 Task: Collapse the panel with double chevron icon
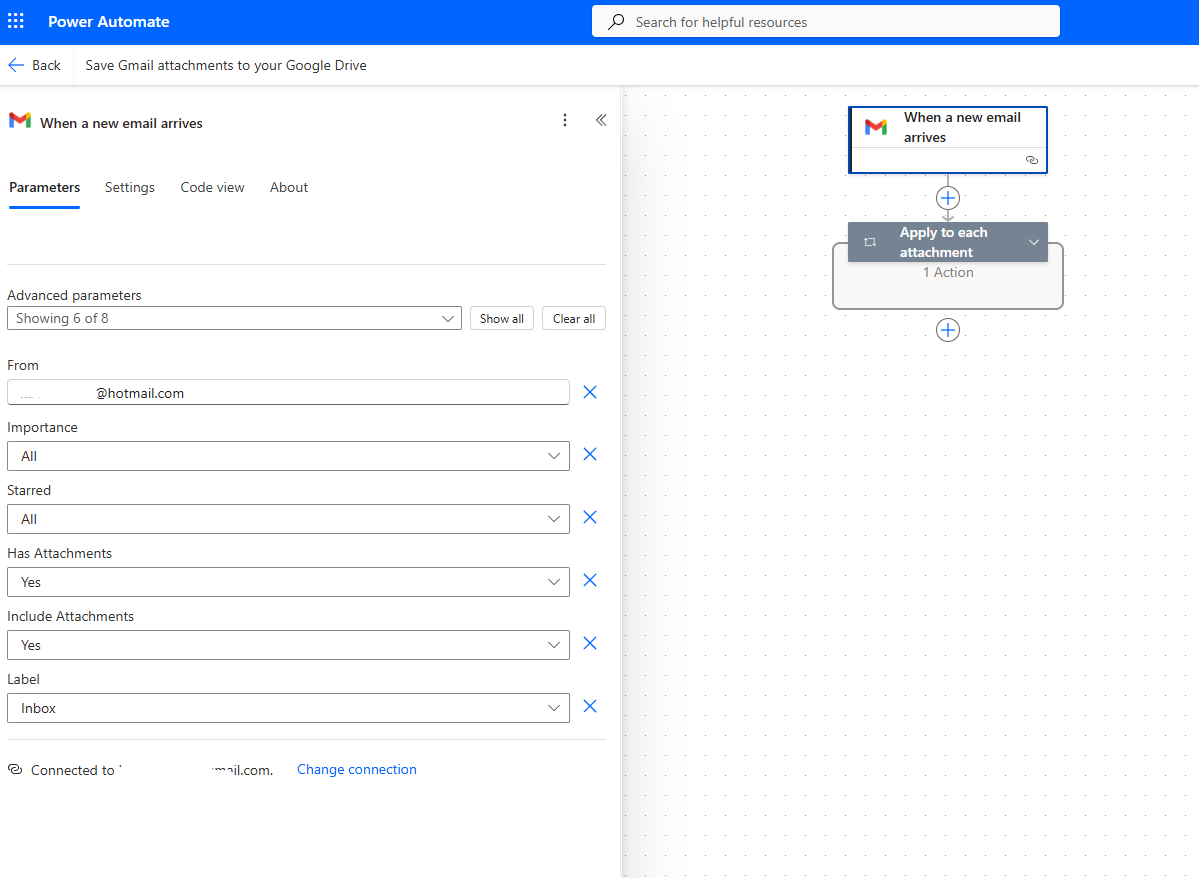[x=601, y=120]
